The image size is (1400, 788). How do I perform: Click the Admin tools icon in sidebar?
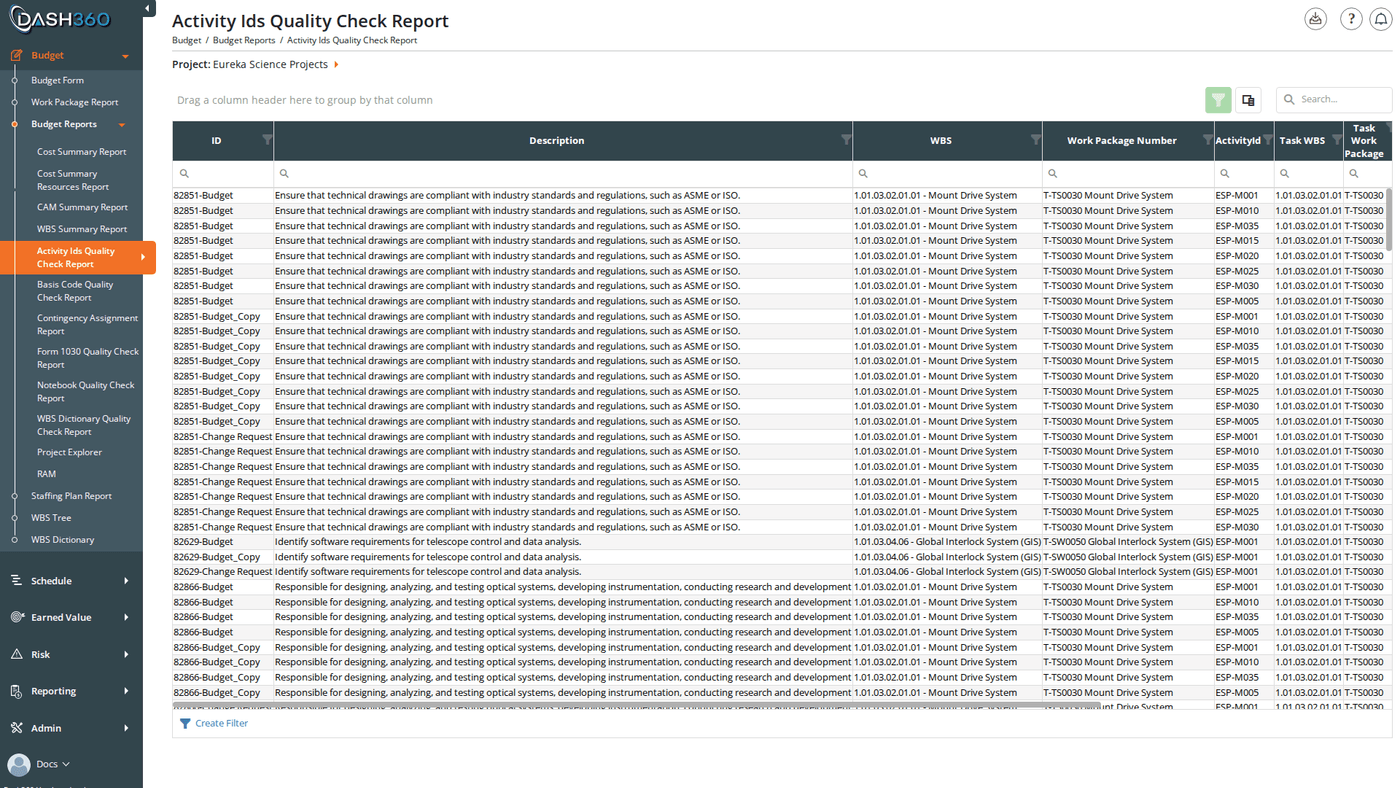tap(16, 728)
